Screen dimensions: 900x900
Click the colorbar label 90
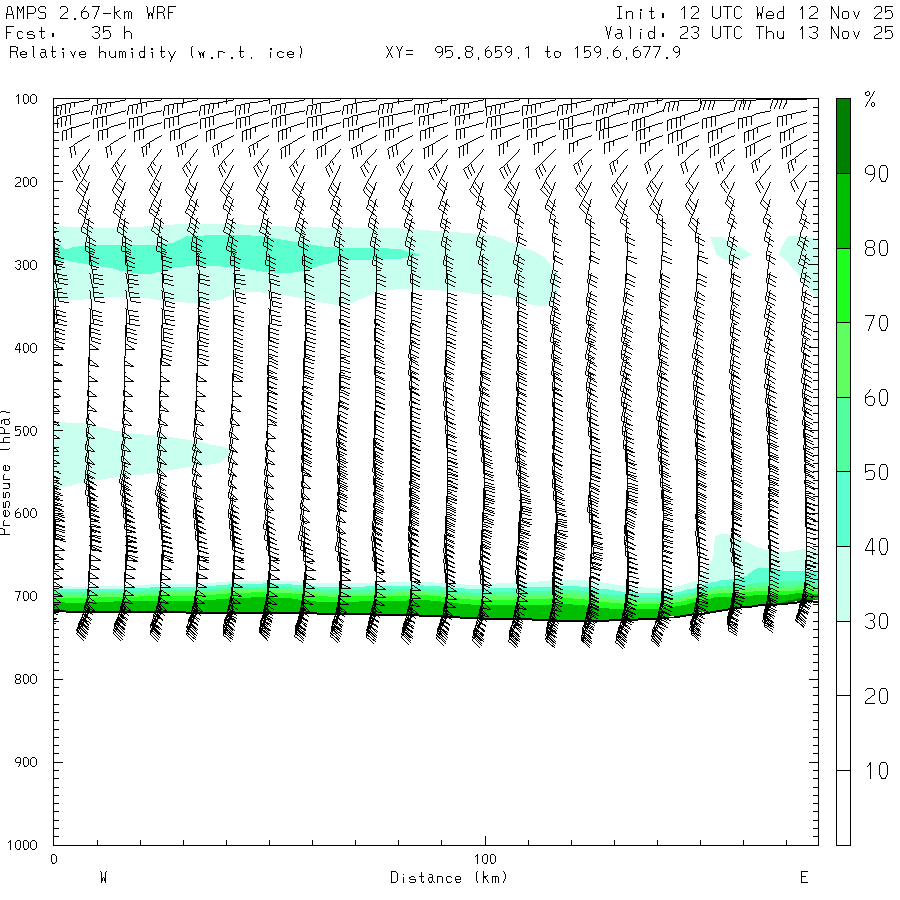tap(876, 174)
